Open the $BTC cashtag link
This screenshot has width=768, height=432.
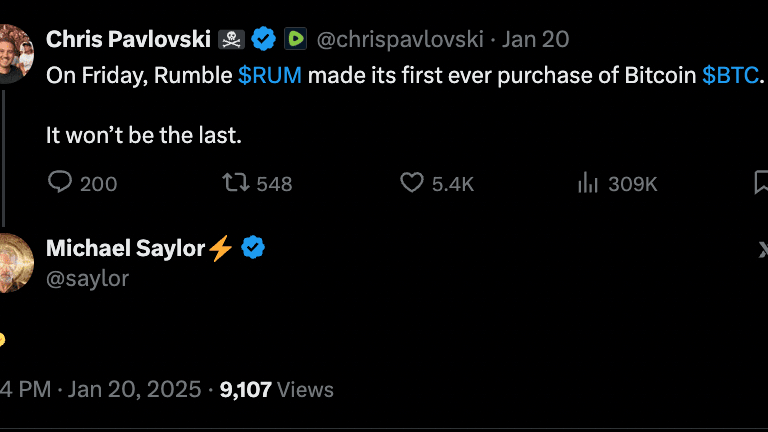(730, 76)
